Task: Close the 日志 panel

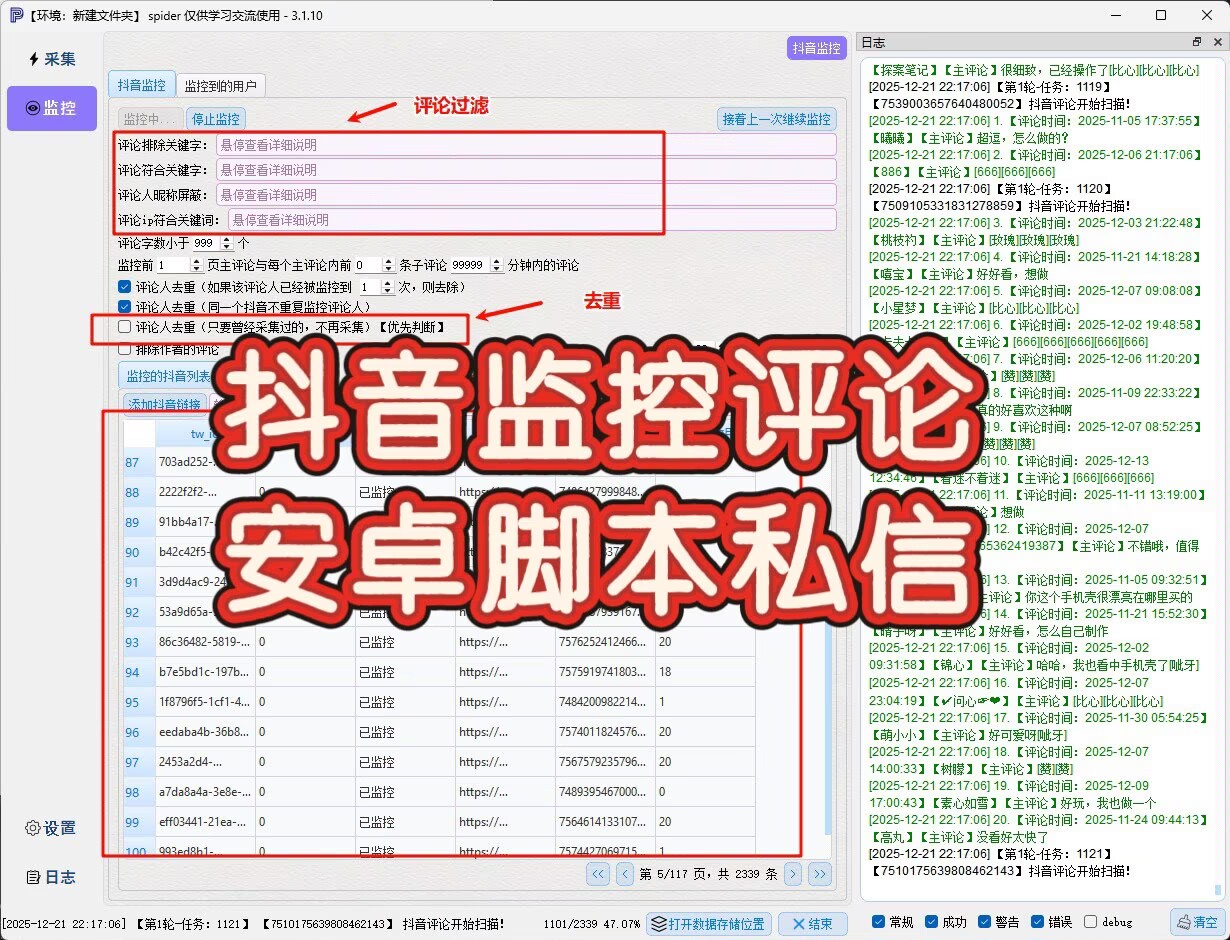Action: [1217, 43]
